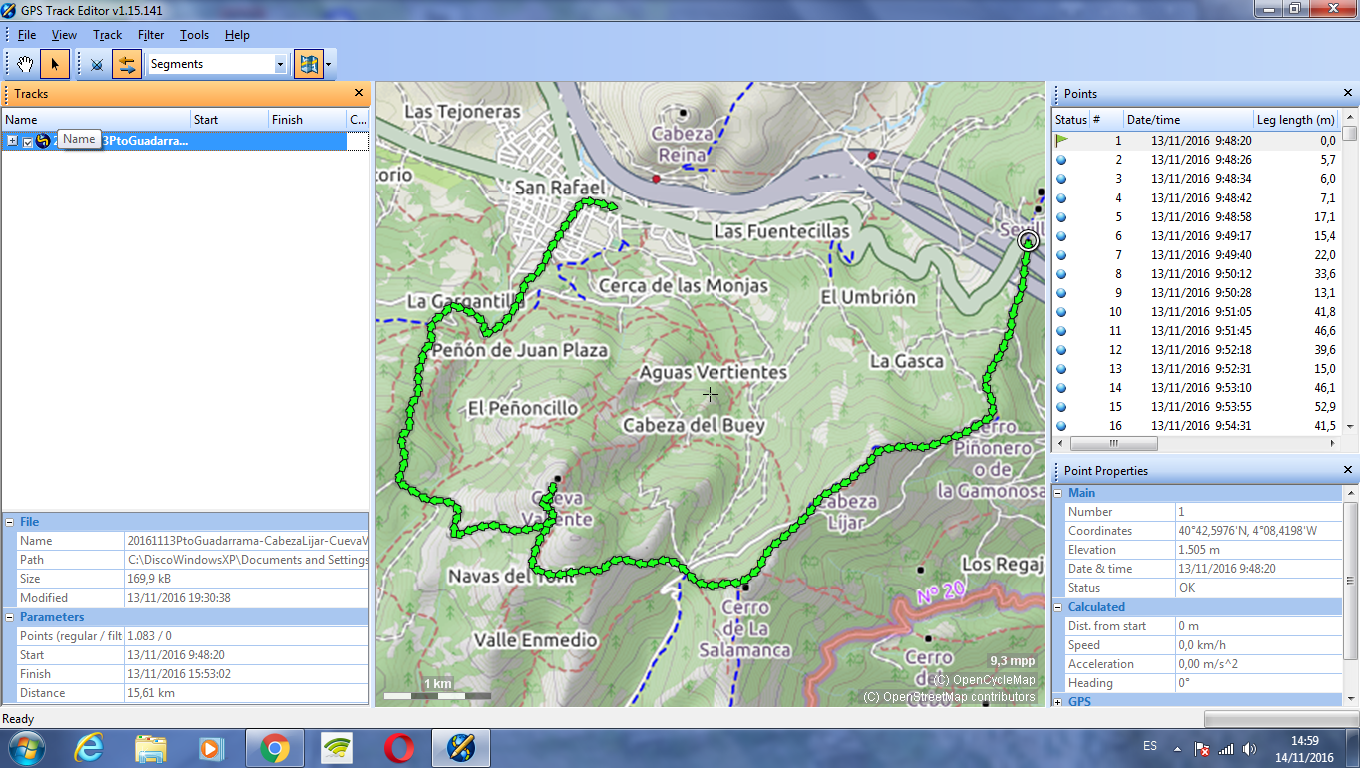Click the blue status dot for point 5

click(x=1060, y=217)
